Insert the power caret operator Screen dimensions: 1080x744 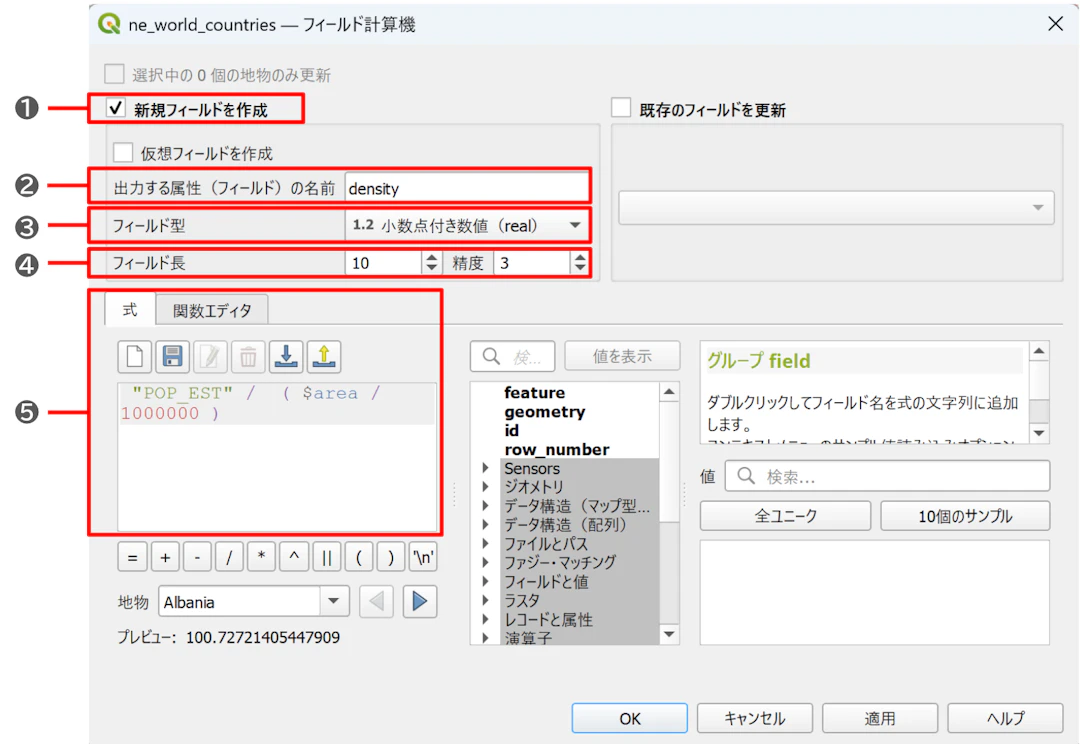294,557
